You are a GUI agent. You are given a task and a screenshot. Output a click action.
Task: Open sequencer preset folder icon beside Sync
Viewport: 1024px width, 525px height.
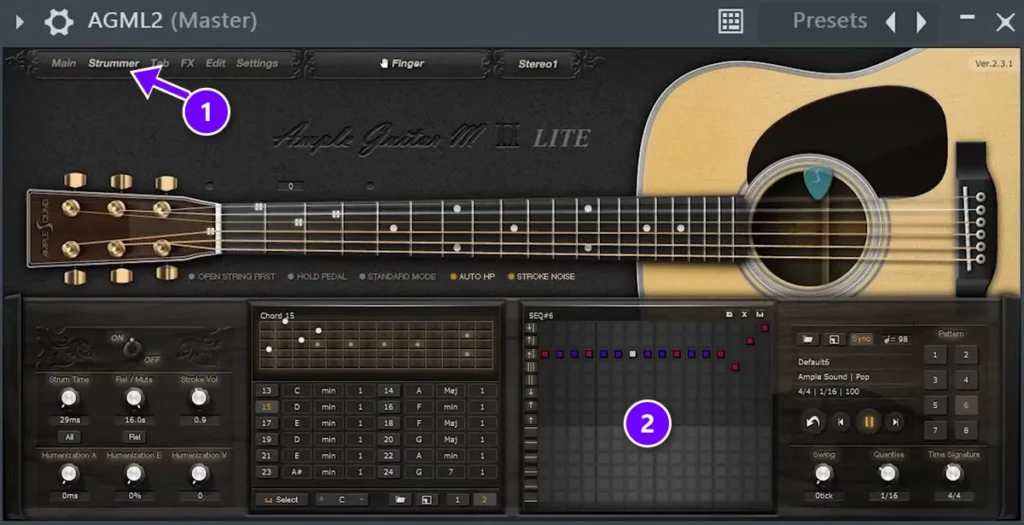pyautogui.click(x=807, y=339)
